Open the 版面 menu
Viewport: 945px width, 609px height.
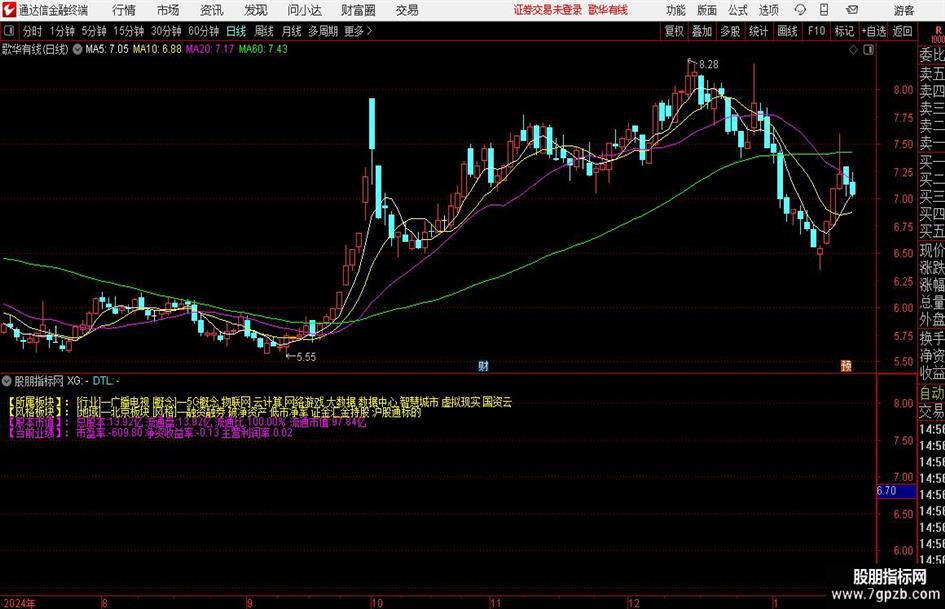coord(706,10)
